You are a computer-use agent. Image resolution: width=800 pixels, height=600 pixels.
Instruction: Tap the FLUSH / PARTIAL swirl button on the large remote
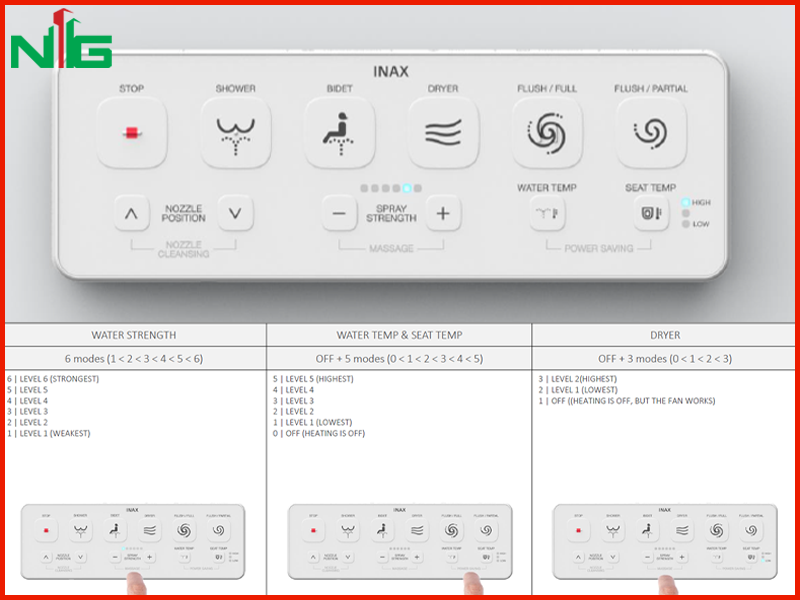651,133
